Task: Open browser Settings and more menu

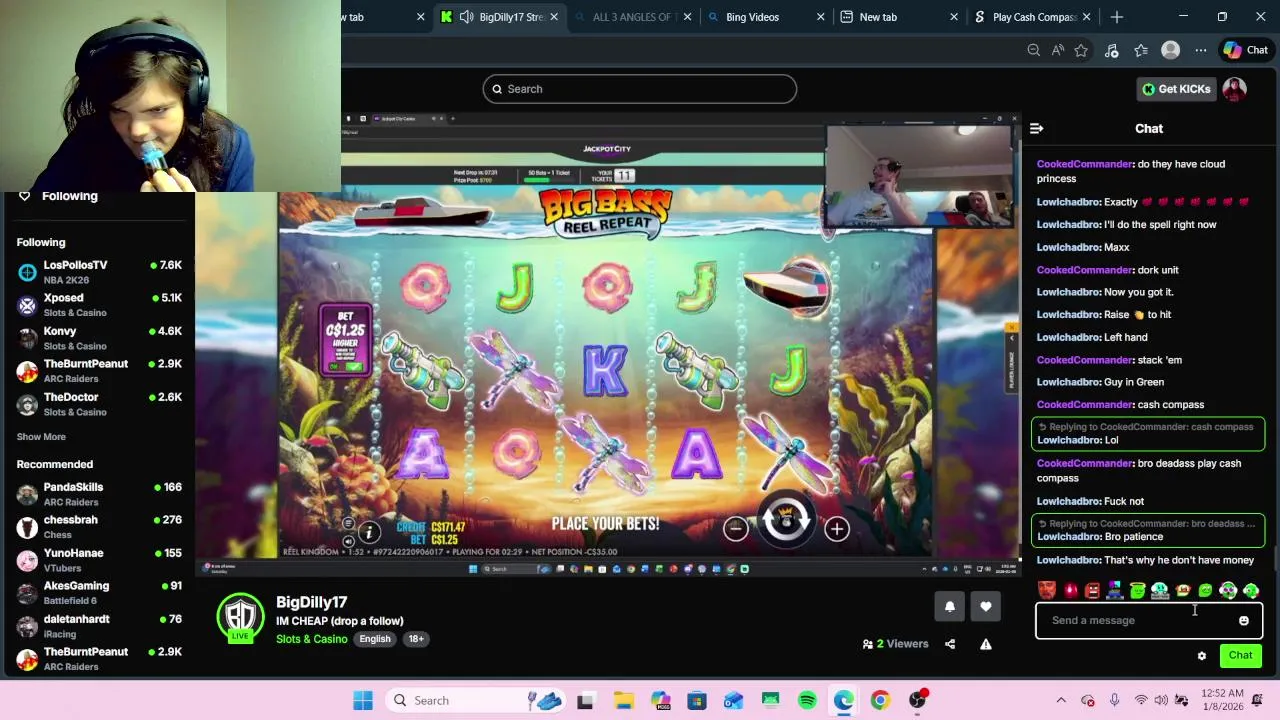Action: (x=1201, y=50)
